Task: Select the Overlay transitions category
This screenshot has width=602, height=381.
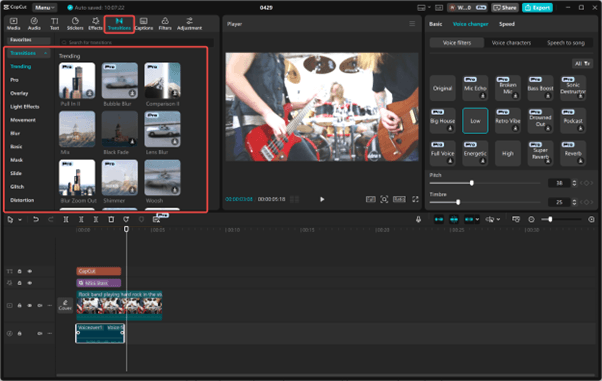Action: coord(19,93)
